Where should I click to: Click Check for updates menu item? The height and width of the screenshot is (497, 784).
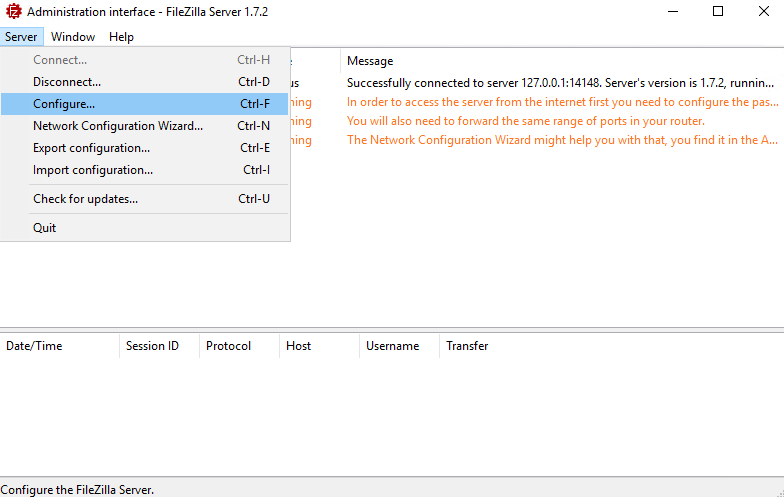pos(85,199)
